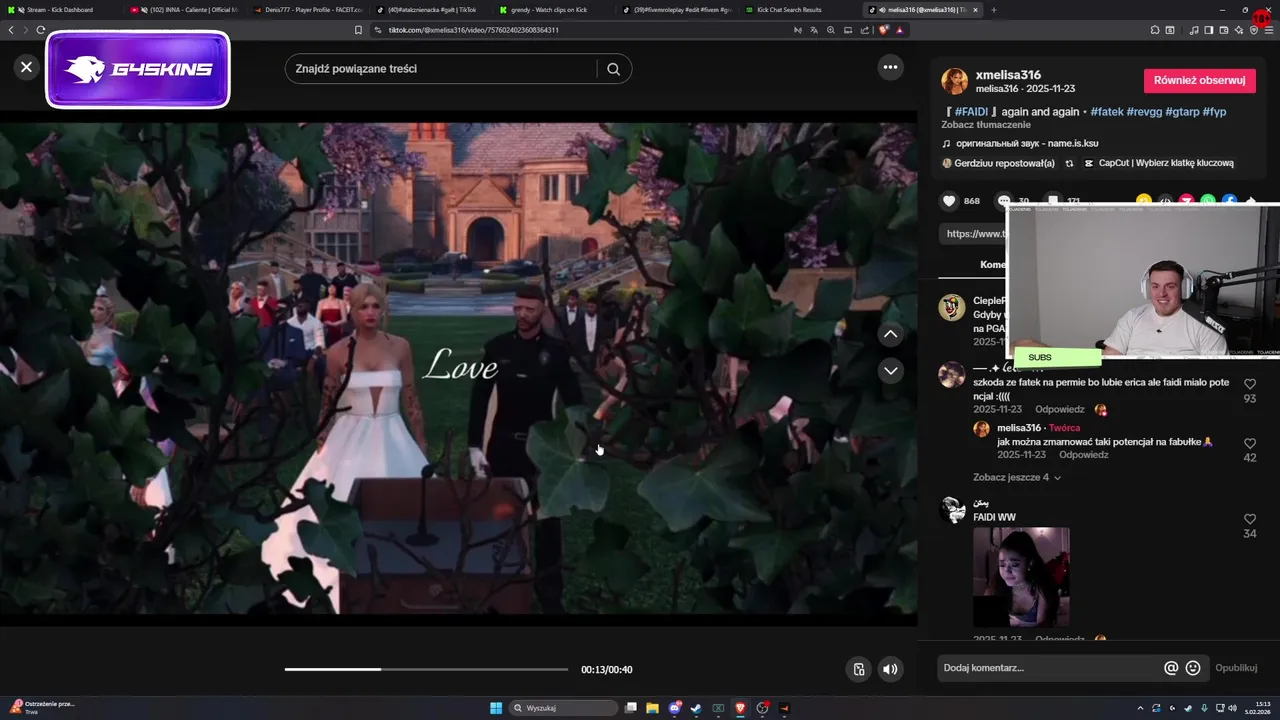
Task: Like the FAIDI WW comment
Action: (x=1250, y=519)
